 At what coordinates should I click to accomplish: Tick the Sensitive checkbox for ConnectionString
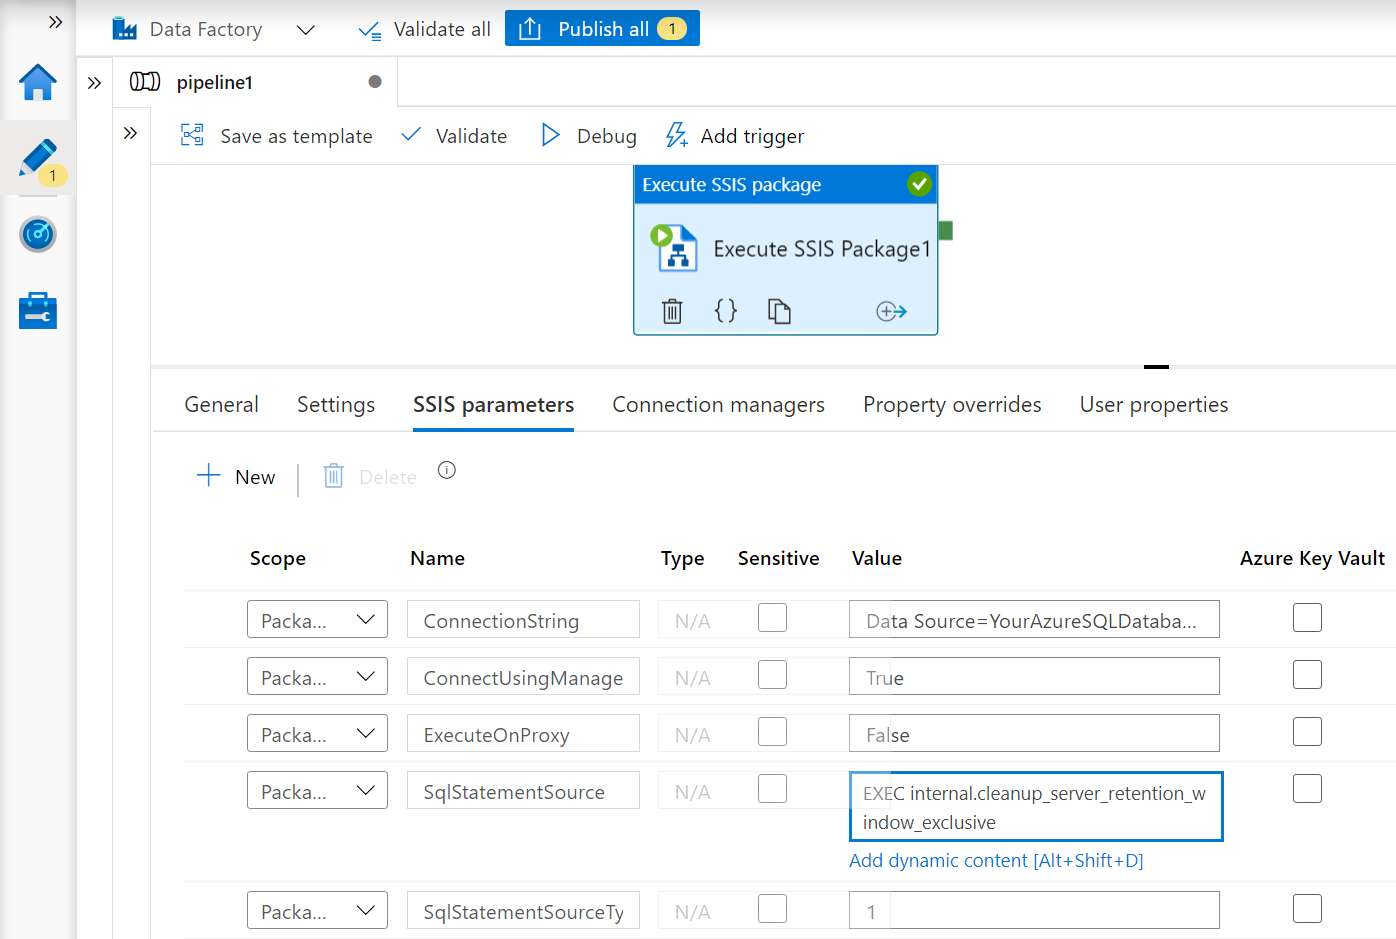772,618
